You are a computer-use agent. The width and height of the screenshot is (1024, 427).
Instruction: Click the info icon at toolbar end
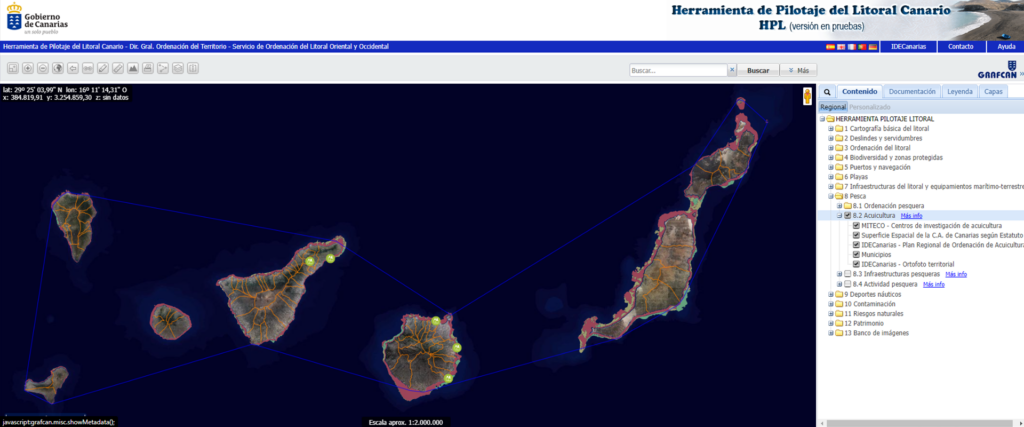coord(193,68)
